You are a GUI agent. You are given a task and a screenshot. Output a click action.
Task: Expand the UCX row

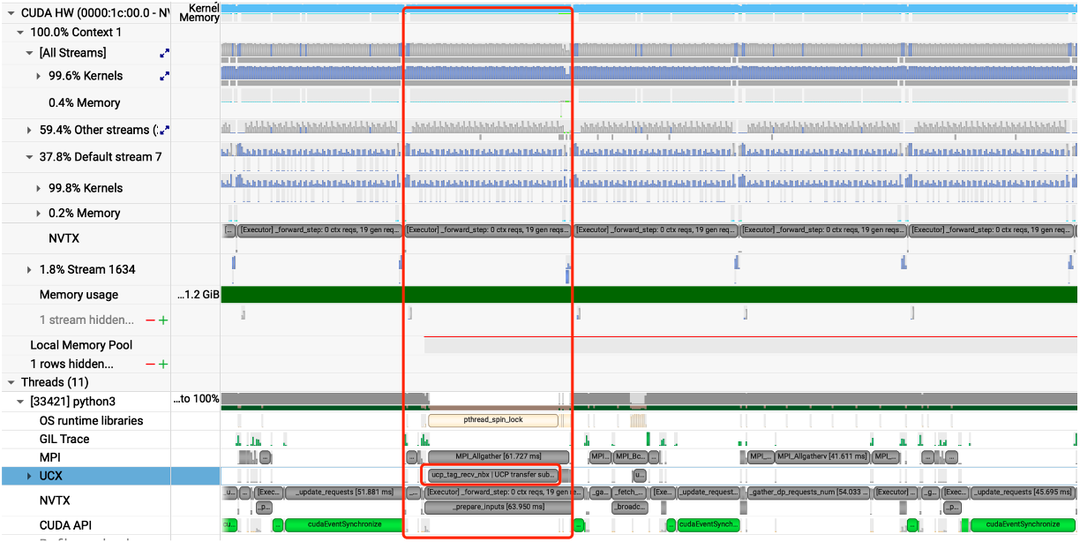pos(29,476)
